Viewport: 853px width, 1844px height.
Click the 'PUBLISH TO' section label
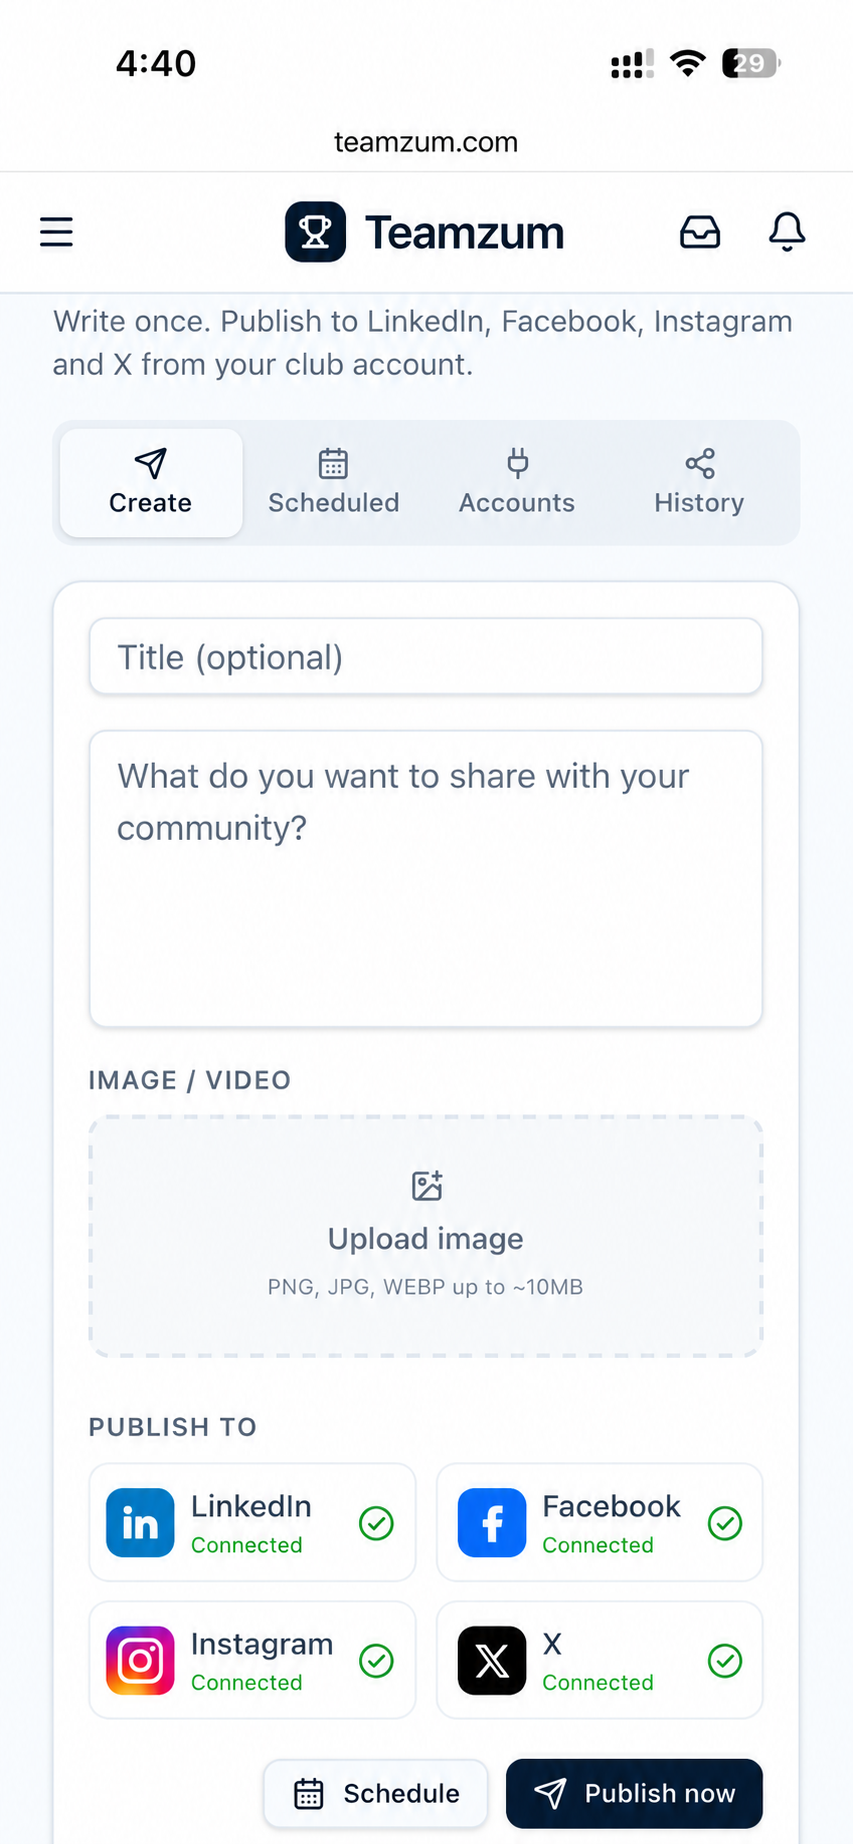pos(173,1427)
